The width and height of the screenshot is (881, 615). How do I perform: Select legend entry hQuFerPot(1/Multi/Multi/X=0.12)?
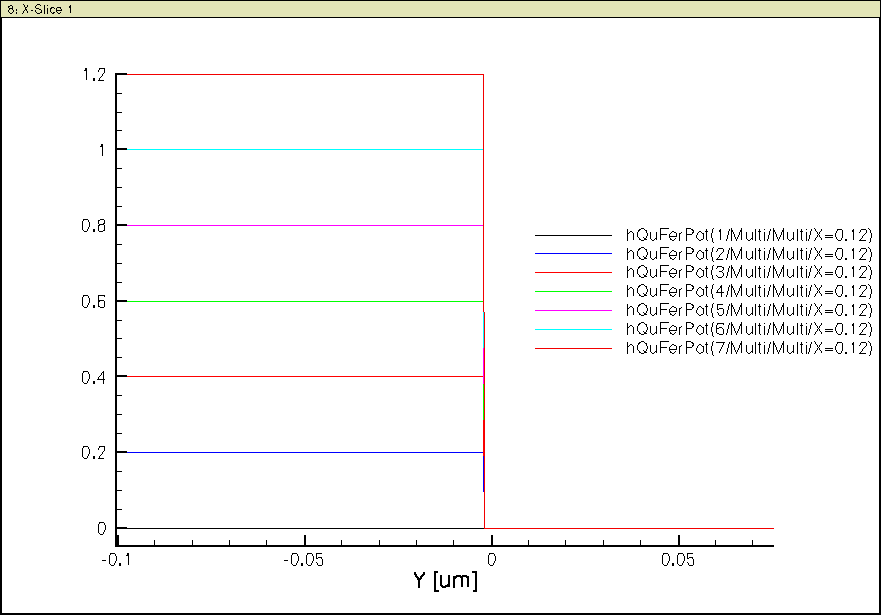[750, 235]
